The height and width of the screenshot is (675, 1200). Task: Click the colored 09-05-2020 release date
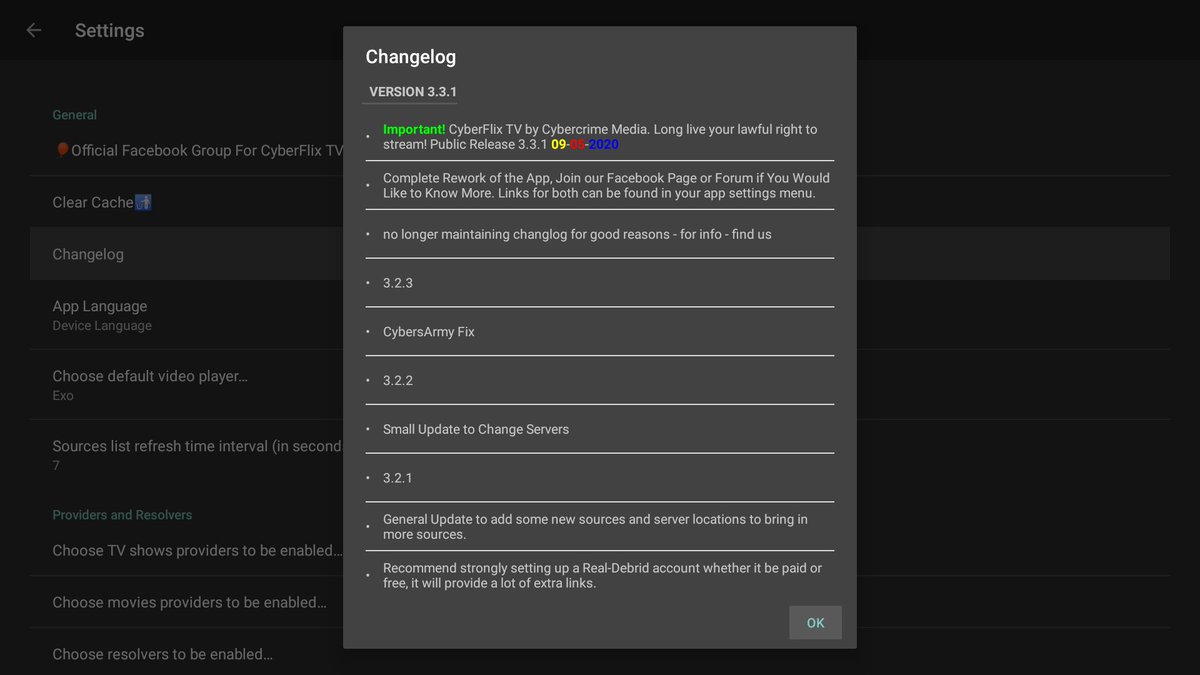[585, 144]
